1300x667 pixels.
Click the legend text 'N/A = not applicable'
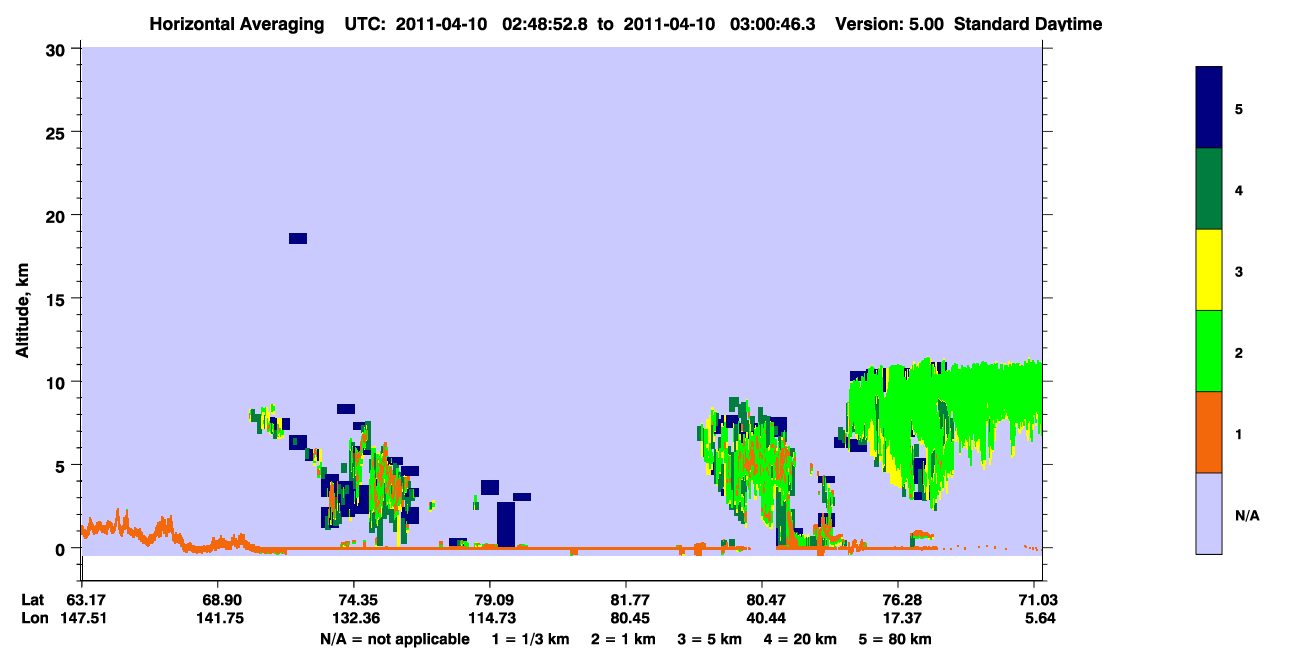click(x=395, y=639)
